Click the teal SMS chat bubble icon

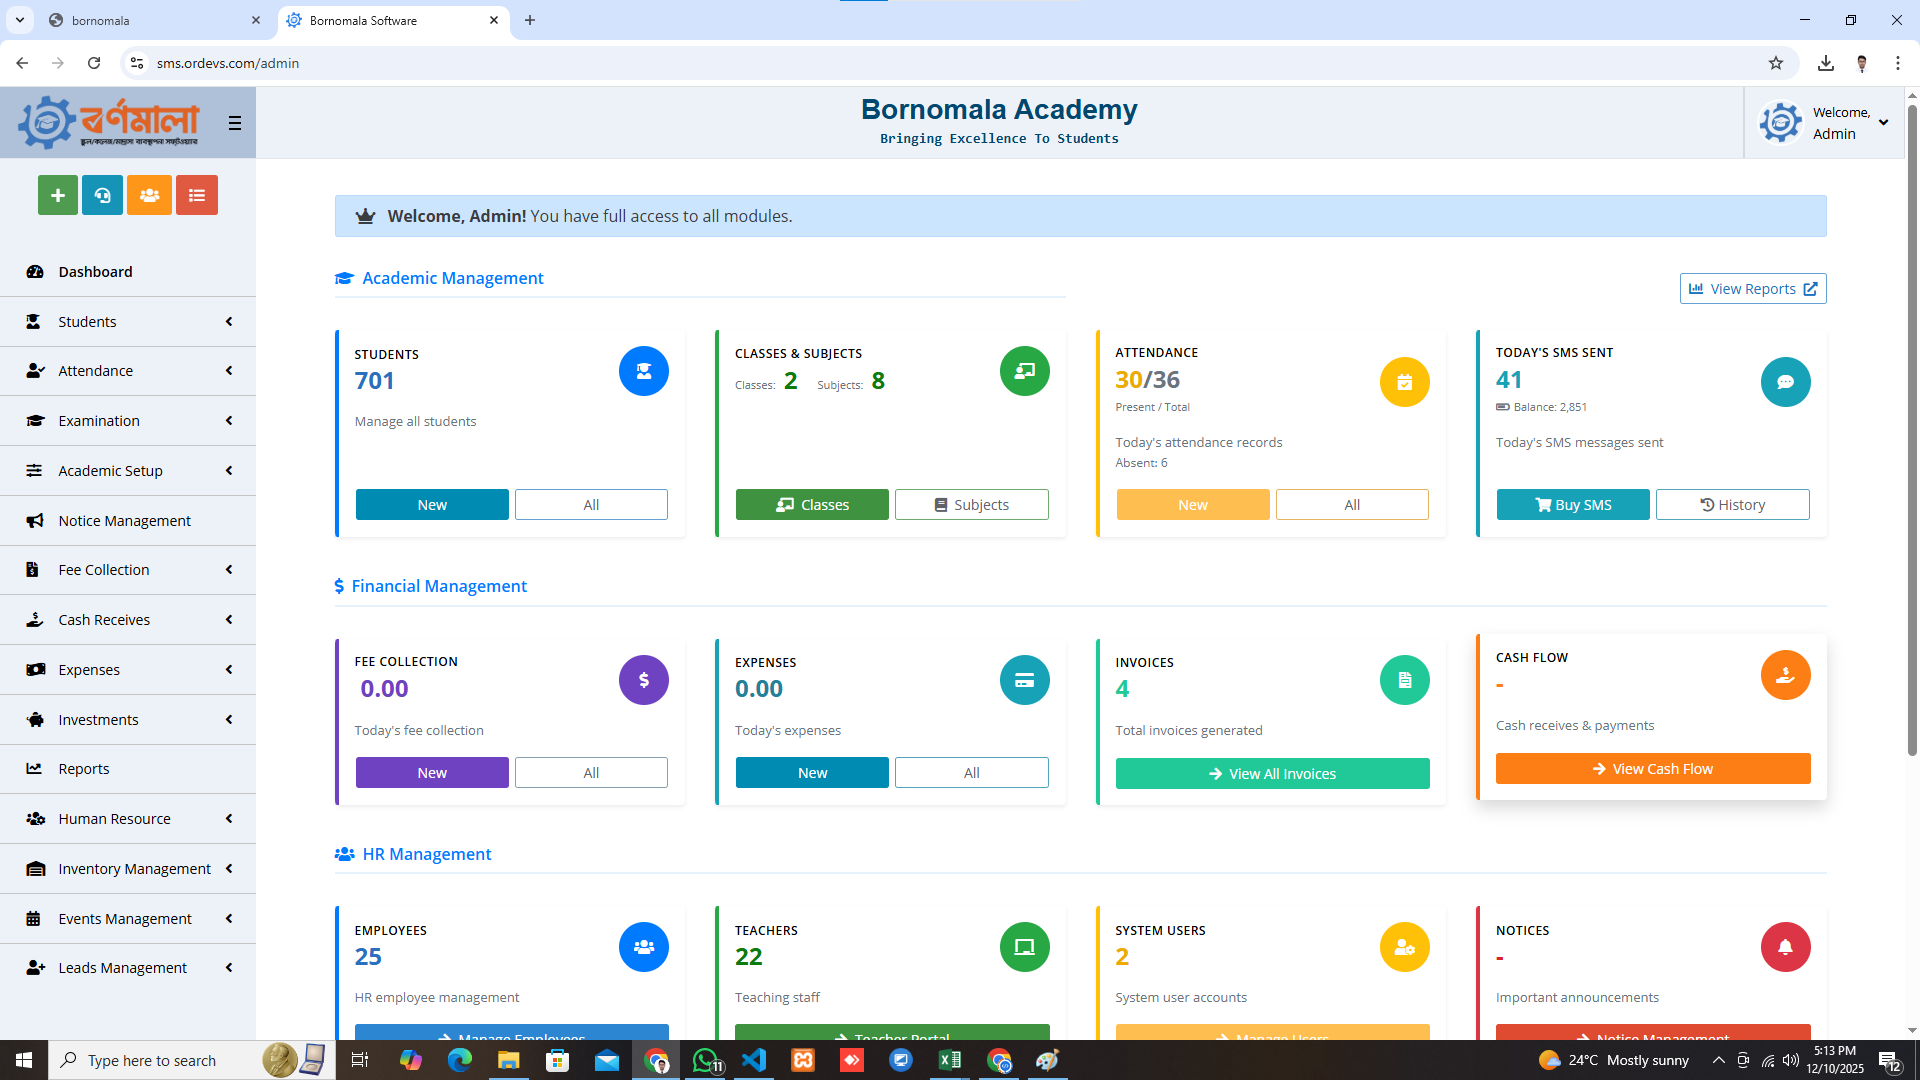click(1785, 382)
